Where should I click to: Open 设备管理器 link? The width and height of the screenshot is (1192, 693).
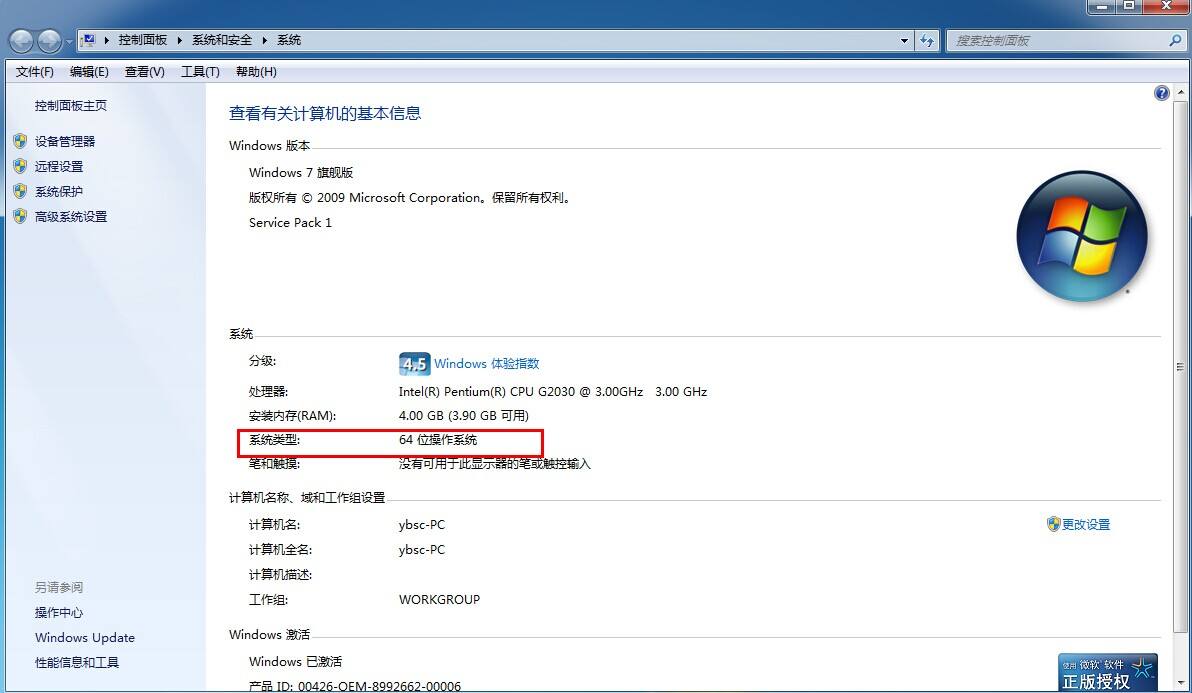pos(65,141)
